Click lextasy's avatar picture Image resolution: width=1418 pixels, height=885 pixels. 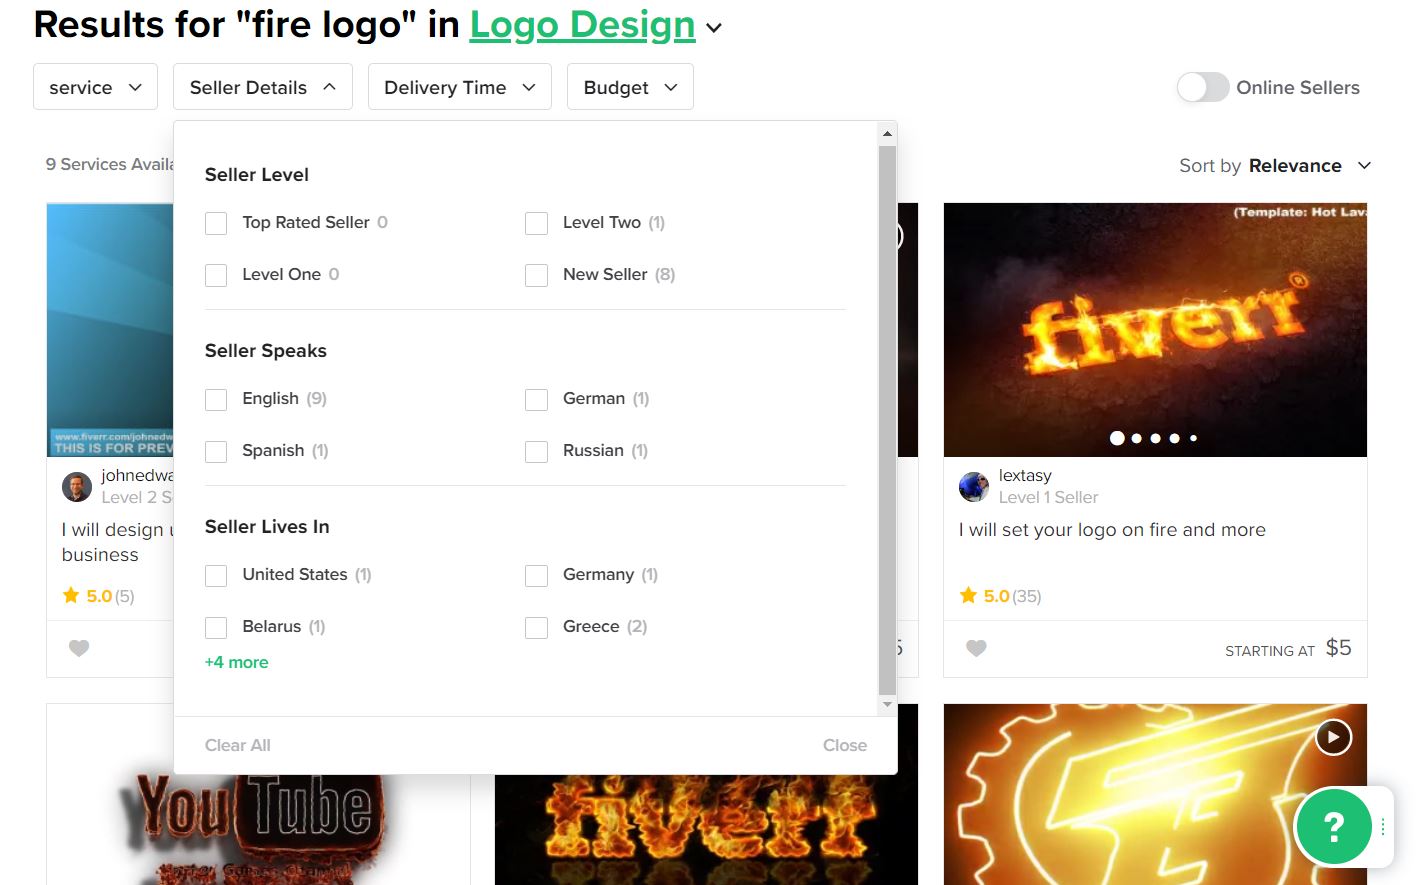click(974, 487)
